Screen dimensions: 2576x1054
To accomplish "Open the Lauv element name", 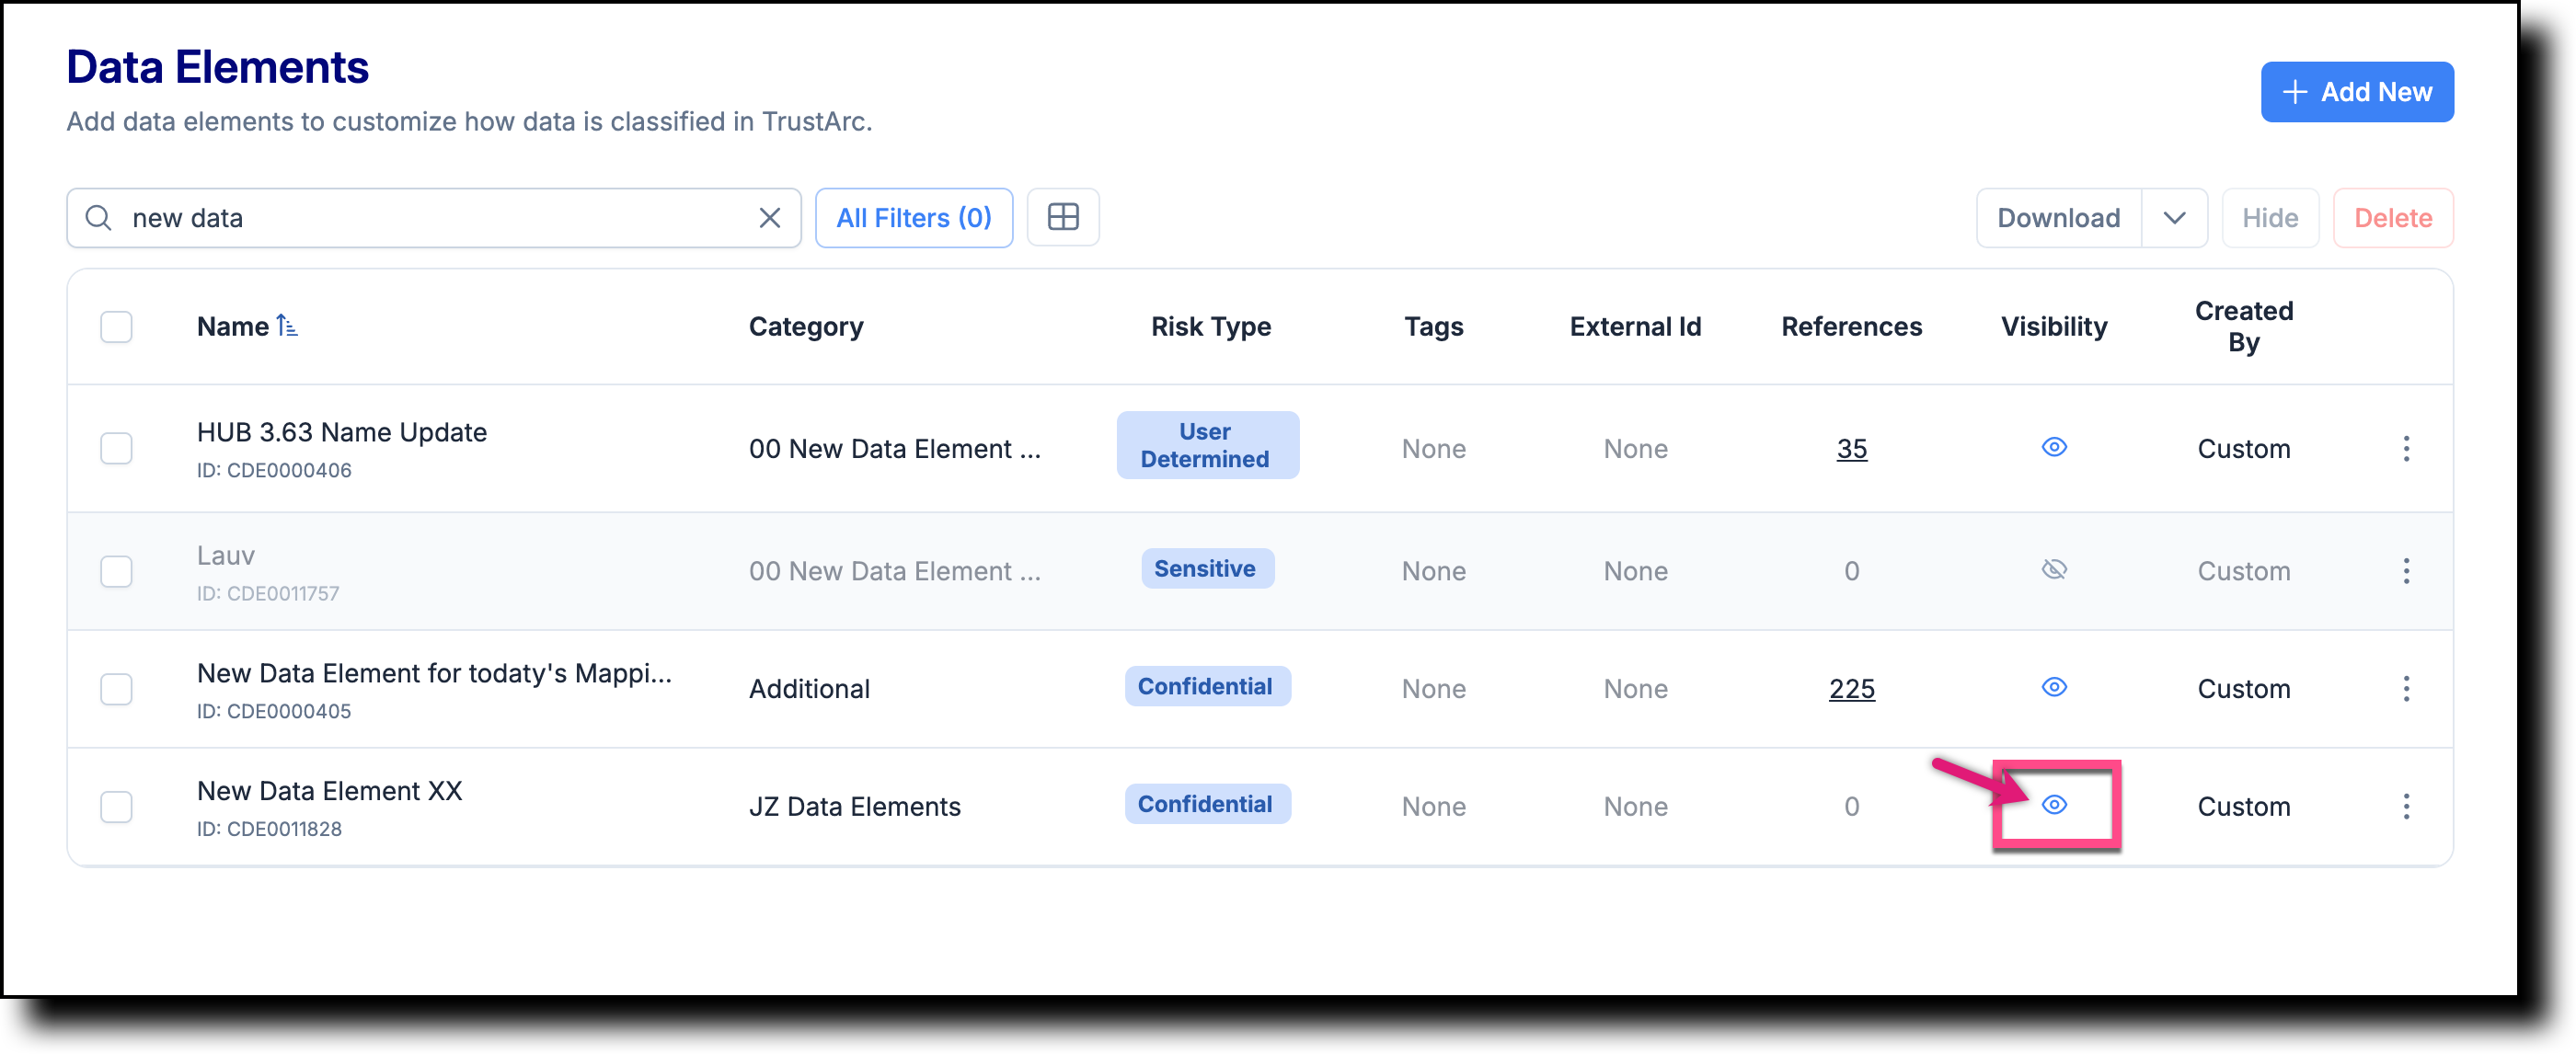I will click(226, 555).
